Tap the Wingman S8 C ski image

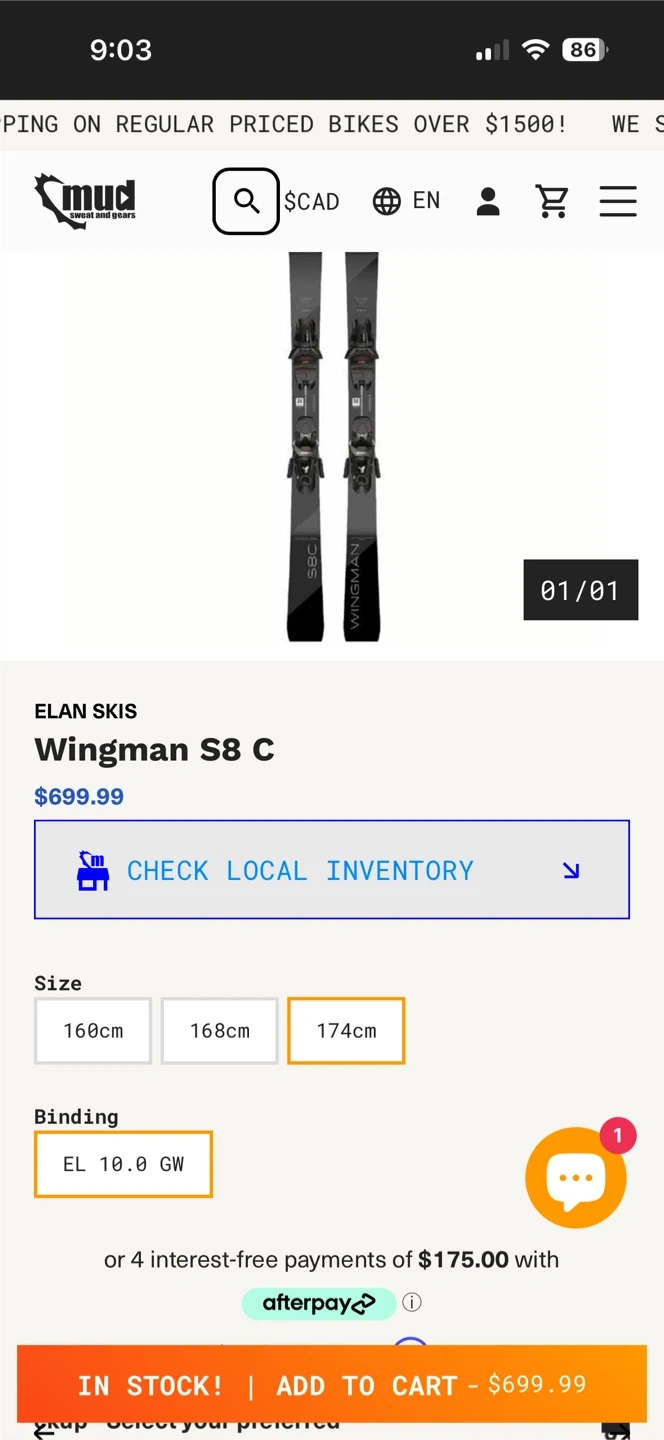click(333, 447)
